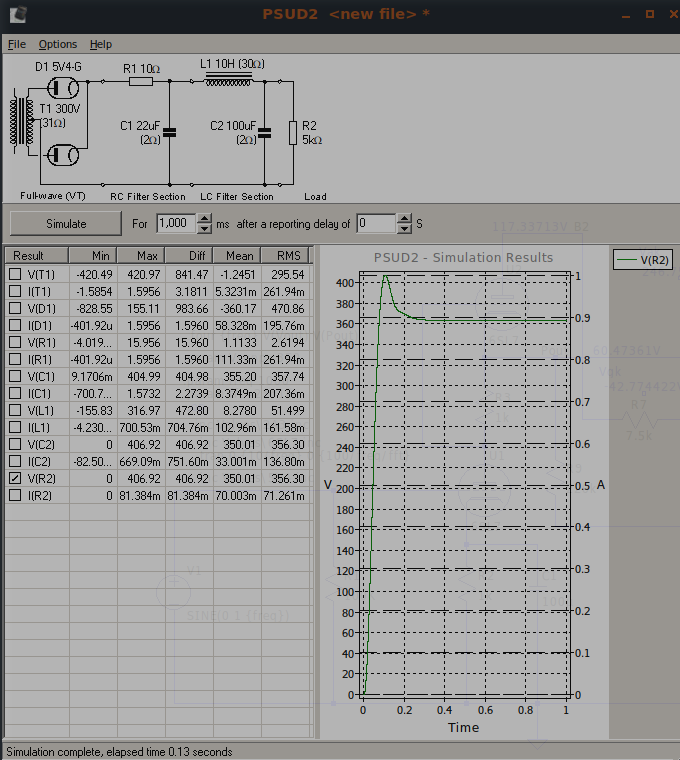Click the RC Filter Section label
This screenshot has height=760, width=680.
point(148,196)
